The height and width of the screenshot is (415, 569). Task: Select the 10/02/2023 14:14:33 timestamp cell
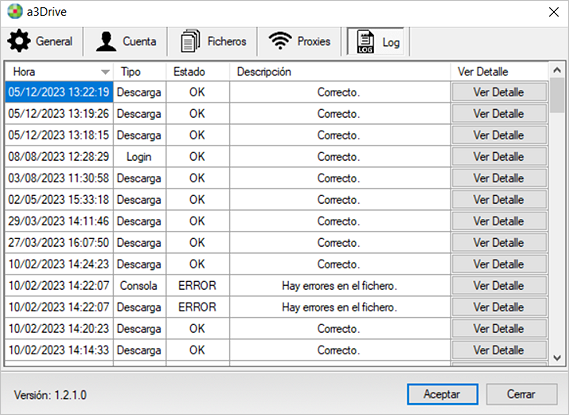click(x=59, y=350)
